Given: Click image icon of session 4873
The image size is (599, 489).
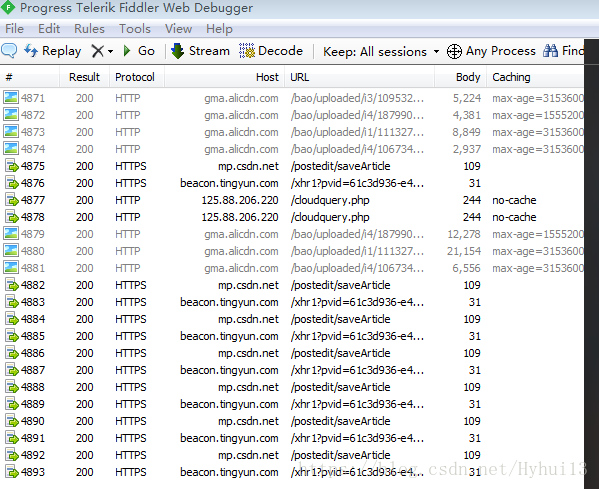Looking at the screenshot, I should pos(11,131).
